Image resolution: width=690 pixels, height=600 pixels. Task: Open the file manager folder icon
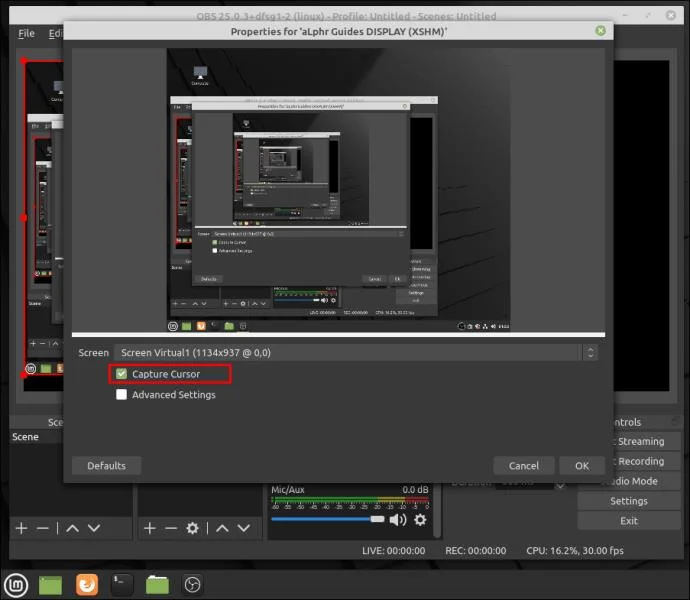pyautogui.click(x=157, y=585)
